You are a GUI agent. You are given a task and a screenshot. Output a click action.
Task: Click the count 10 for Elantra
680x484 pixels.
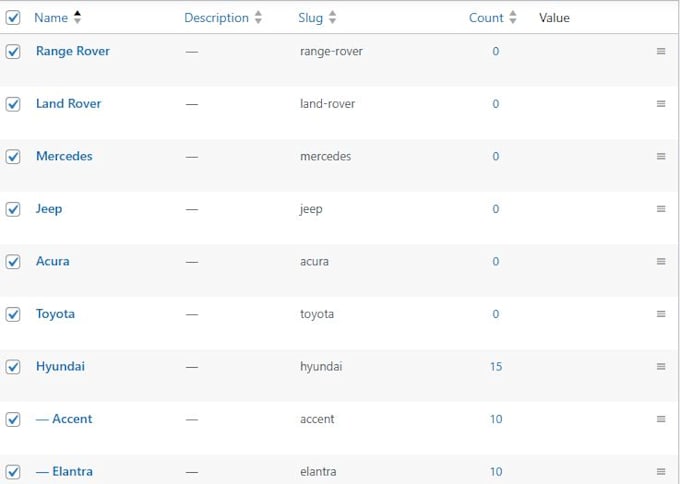point(496,471)
